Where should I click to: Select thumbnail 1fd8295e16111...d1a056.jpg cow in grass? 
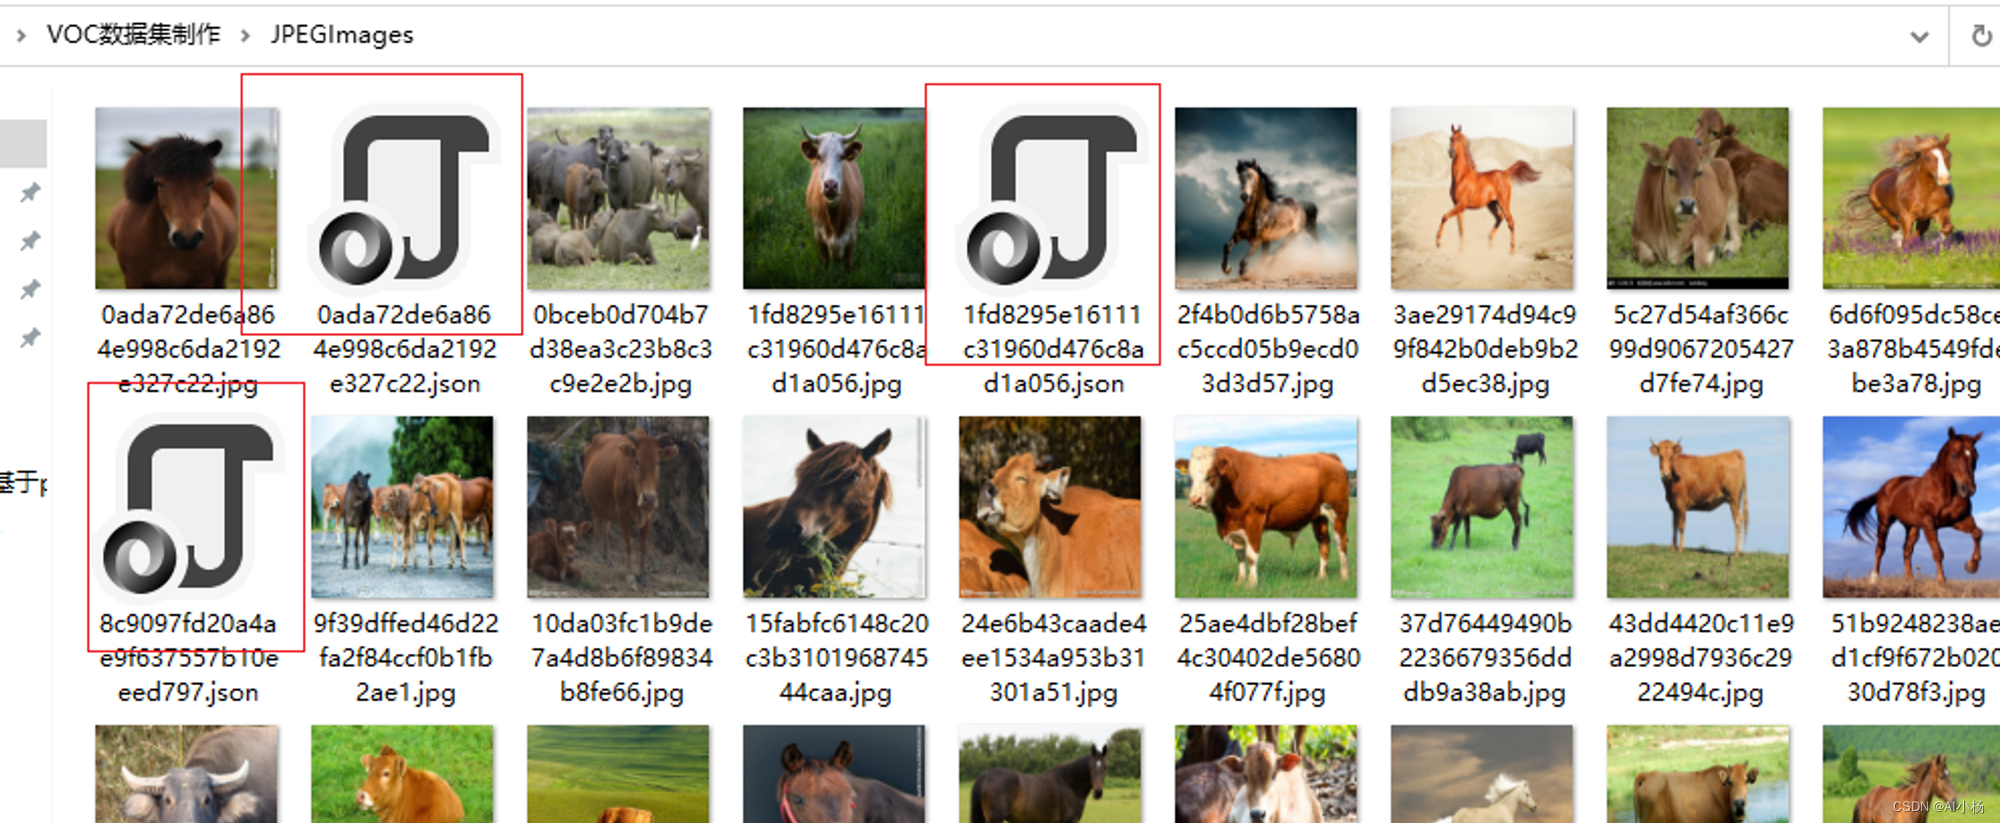(x=834, y=198)
